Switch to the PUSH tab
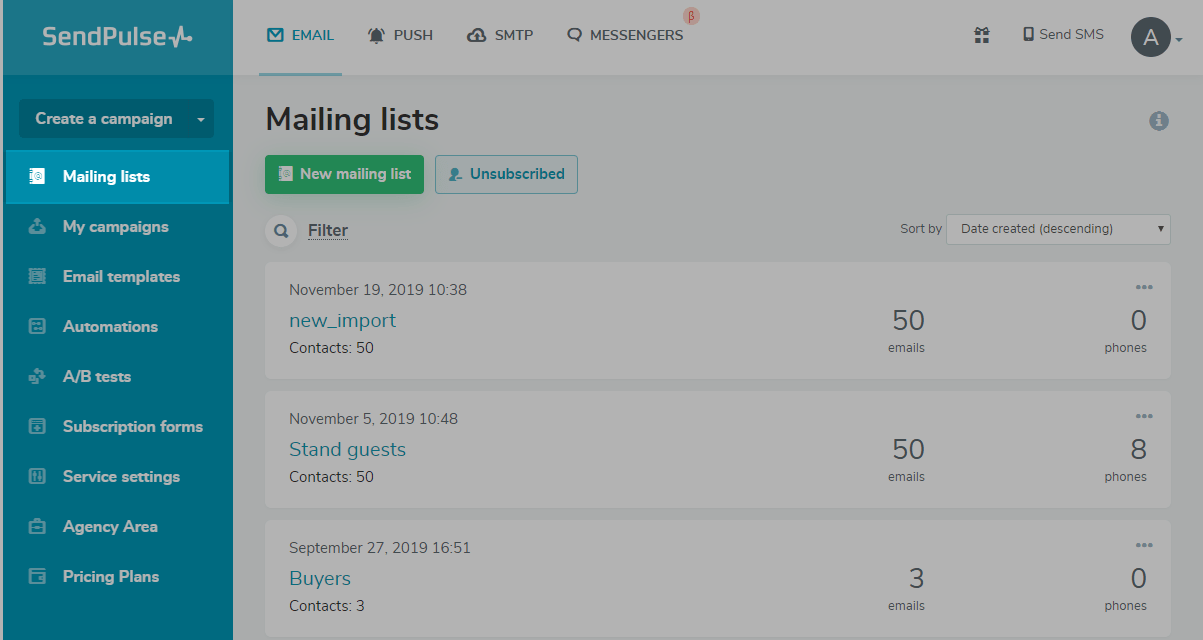 (x=400, y=35)
